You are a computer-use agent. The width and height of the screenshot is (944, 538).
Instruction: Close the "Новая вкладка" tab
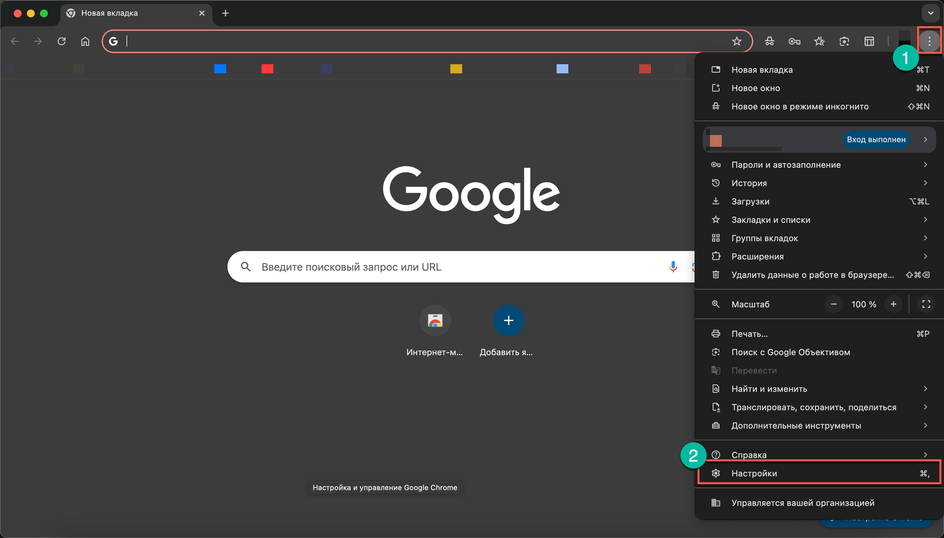(202, 13)
